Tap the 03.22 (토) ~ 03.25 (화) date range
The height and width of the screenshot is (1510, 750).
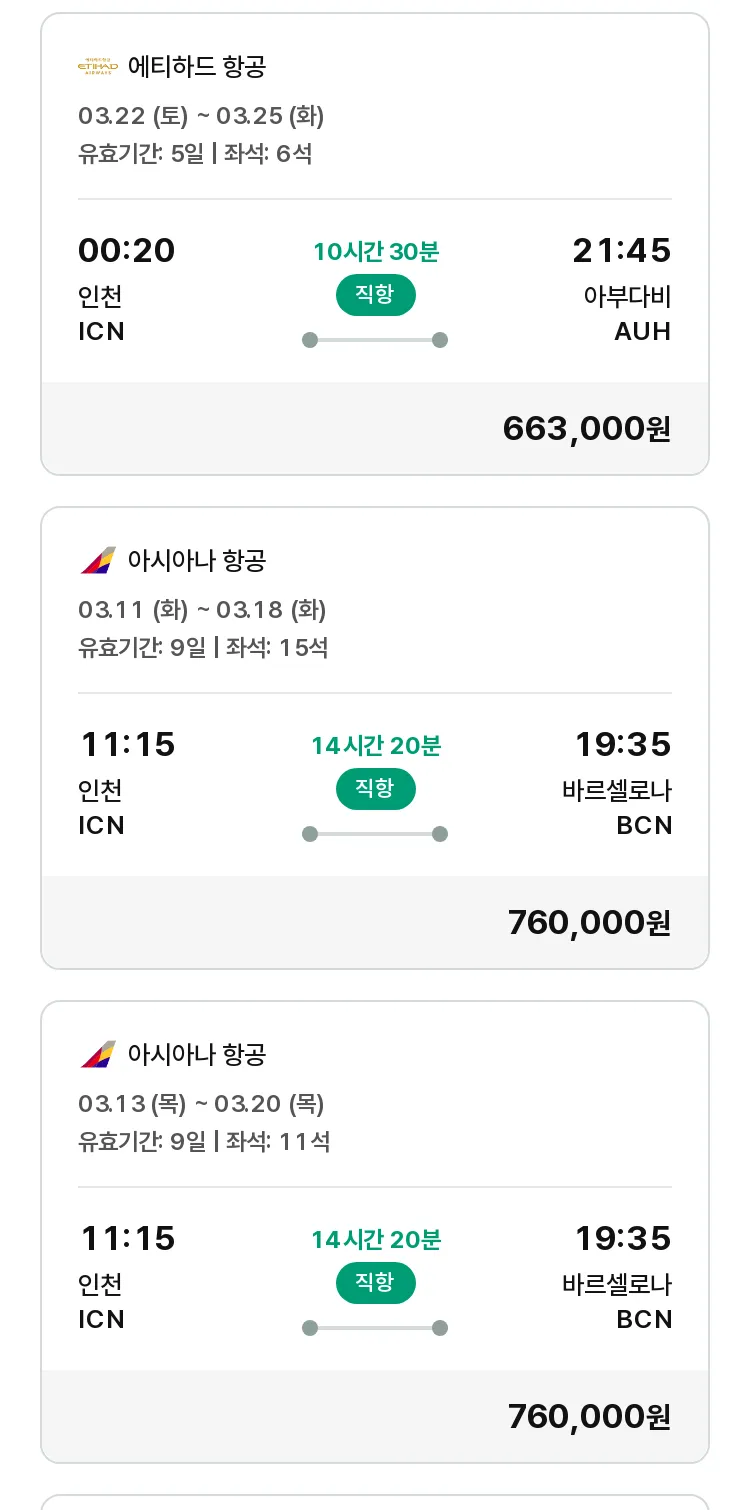pyautogui.click(x=201, y=116)
